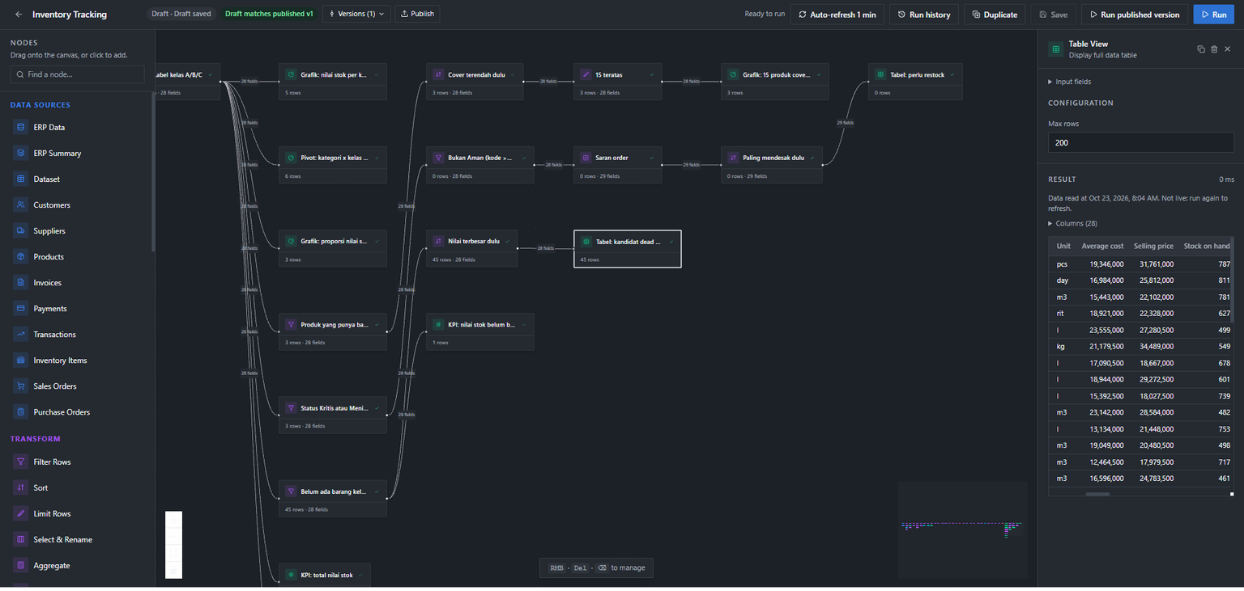Open the 'Bukan Aman' node chevron
The image size is (1244, 591).
click(524, 158)
